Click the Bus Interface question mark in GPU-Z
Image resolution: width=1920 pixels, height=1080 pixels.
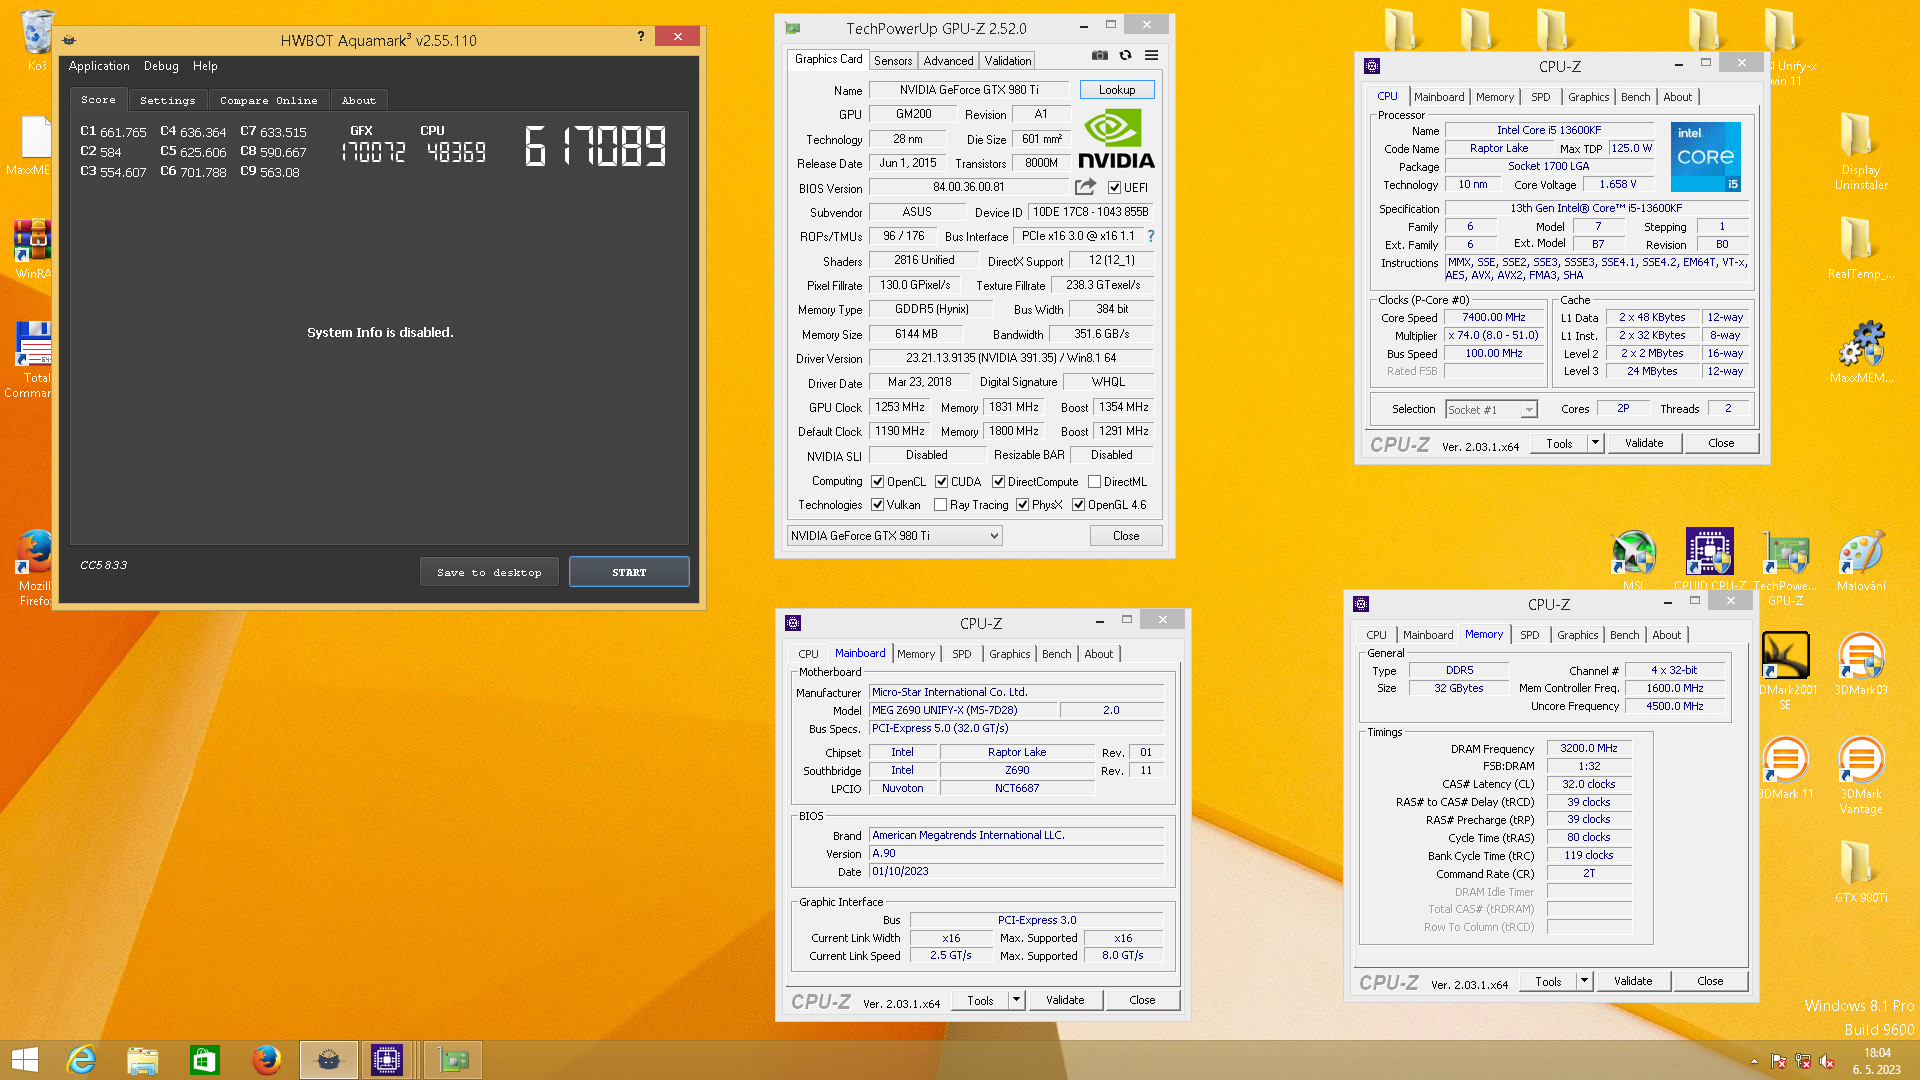click(x=1151, y=236)
